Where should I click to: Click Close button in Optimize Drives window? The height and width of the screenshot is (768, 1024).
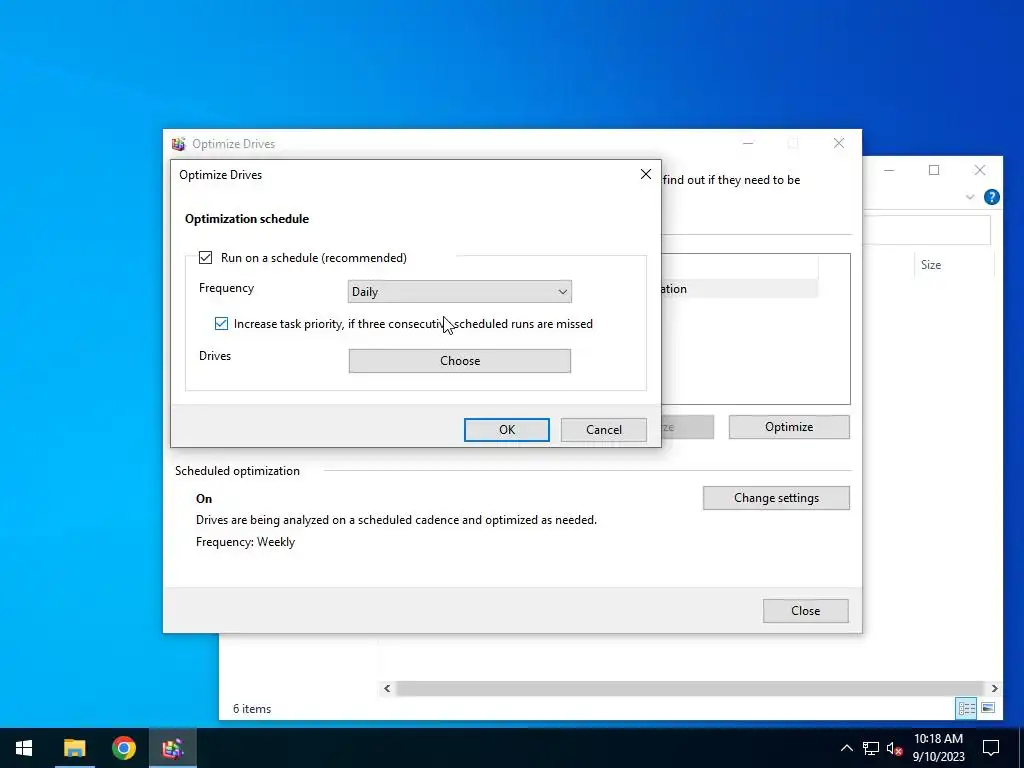click(805, 611)
